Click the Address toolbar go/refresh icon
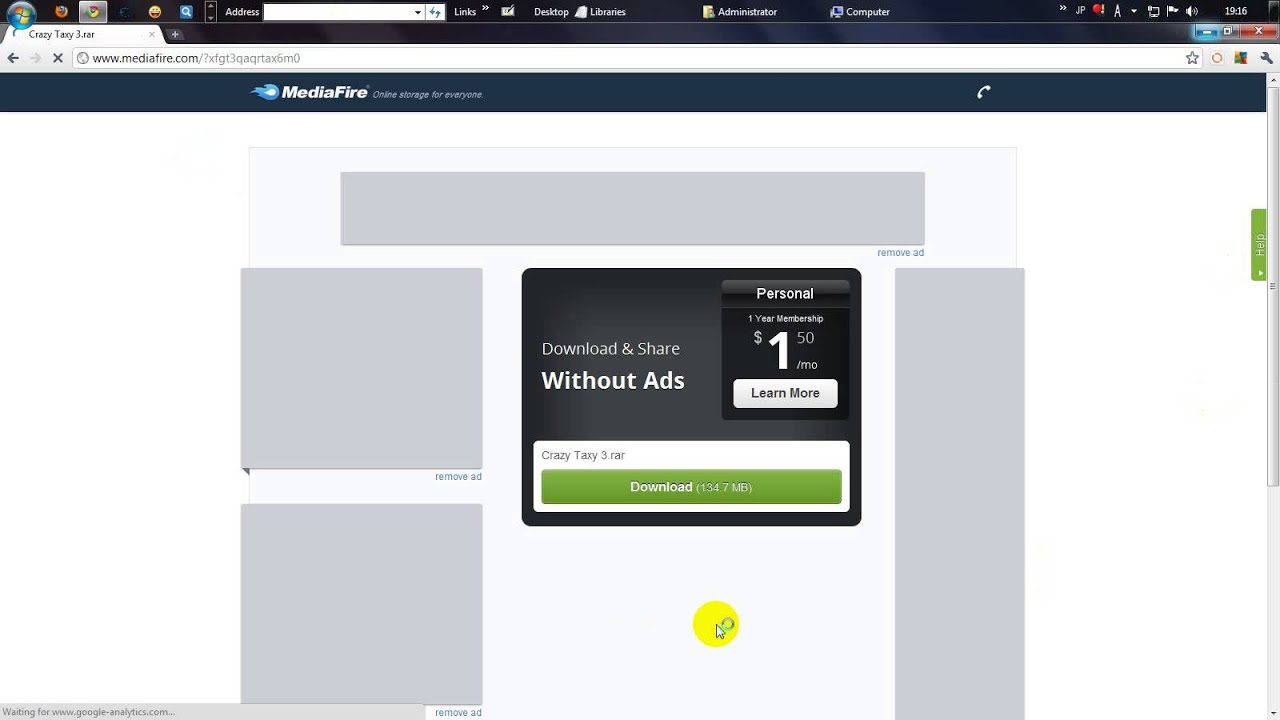 coord(435,12)
